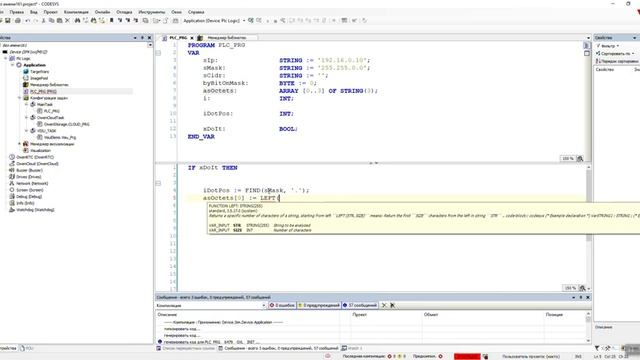Screen dimensions: 640x360
Task: Click the Проект column header
Action: click(x=359, y=314)
